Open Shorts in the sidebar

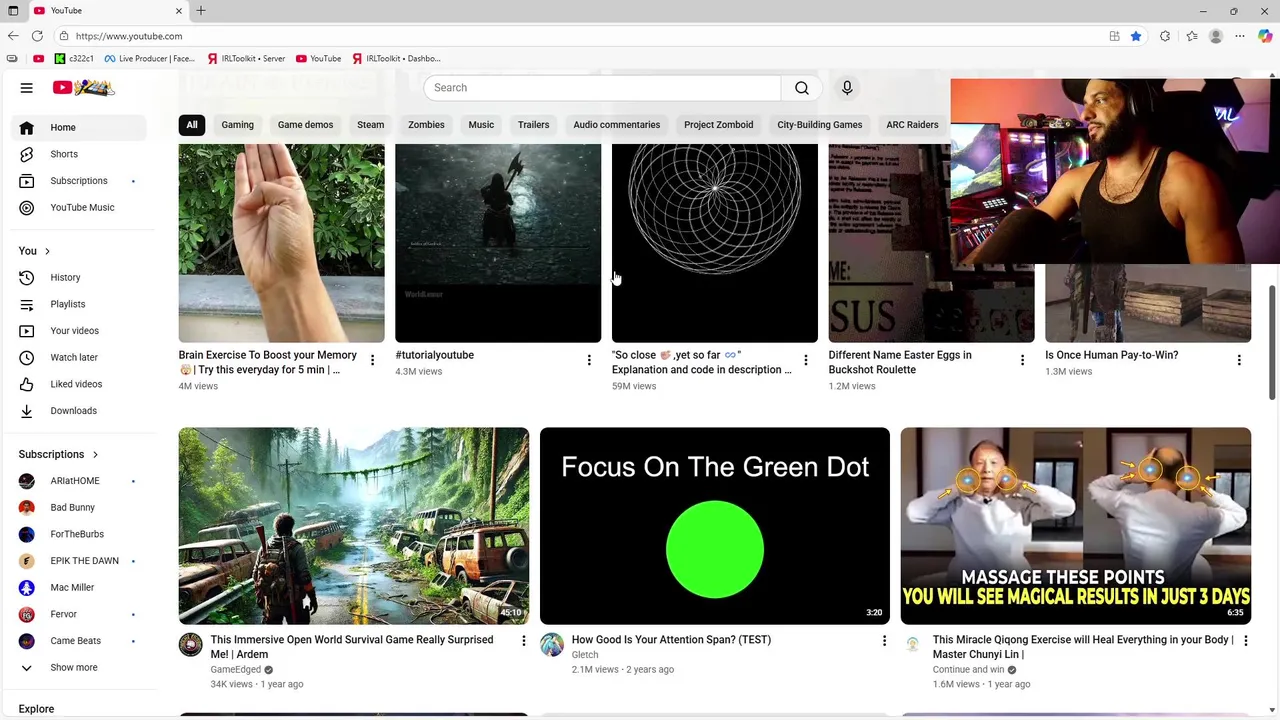click(x=80, y=154)
